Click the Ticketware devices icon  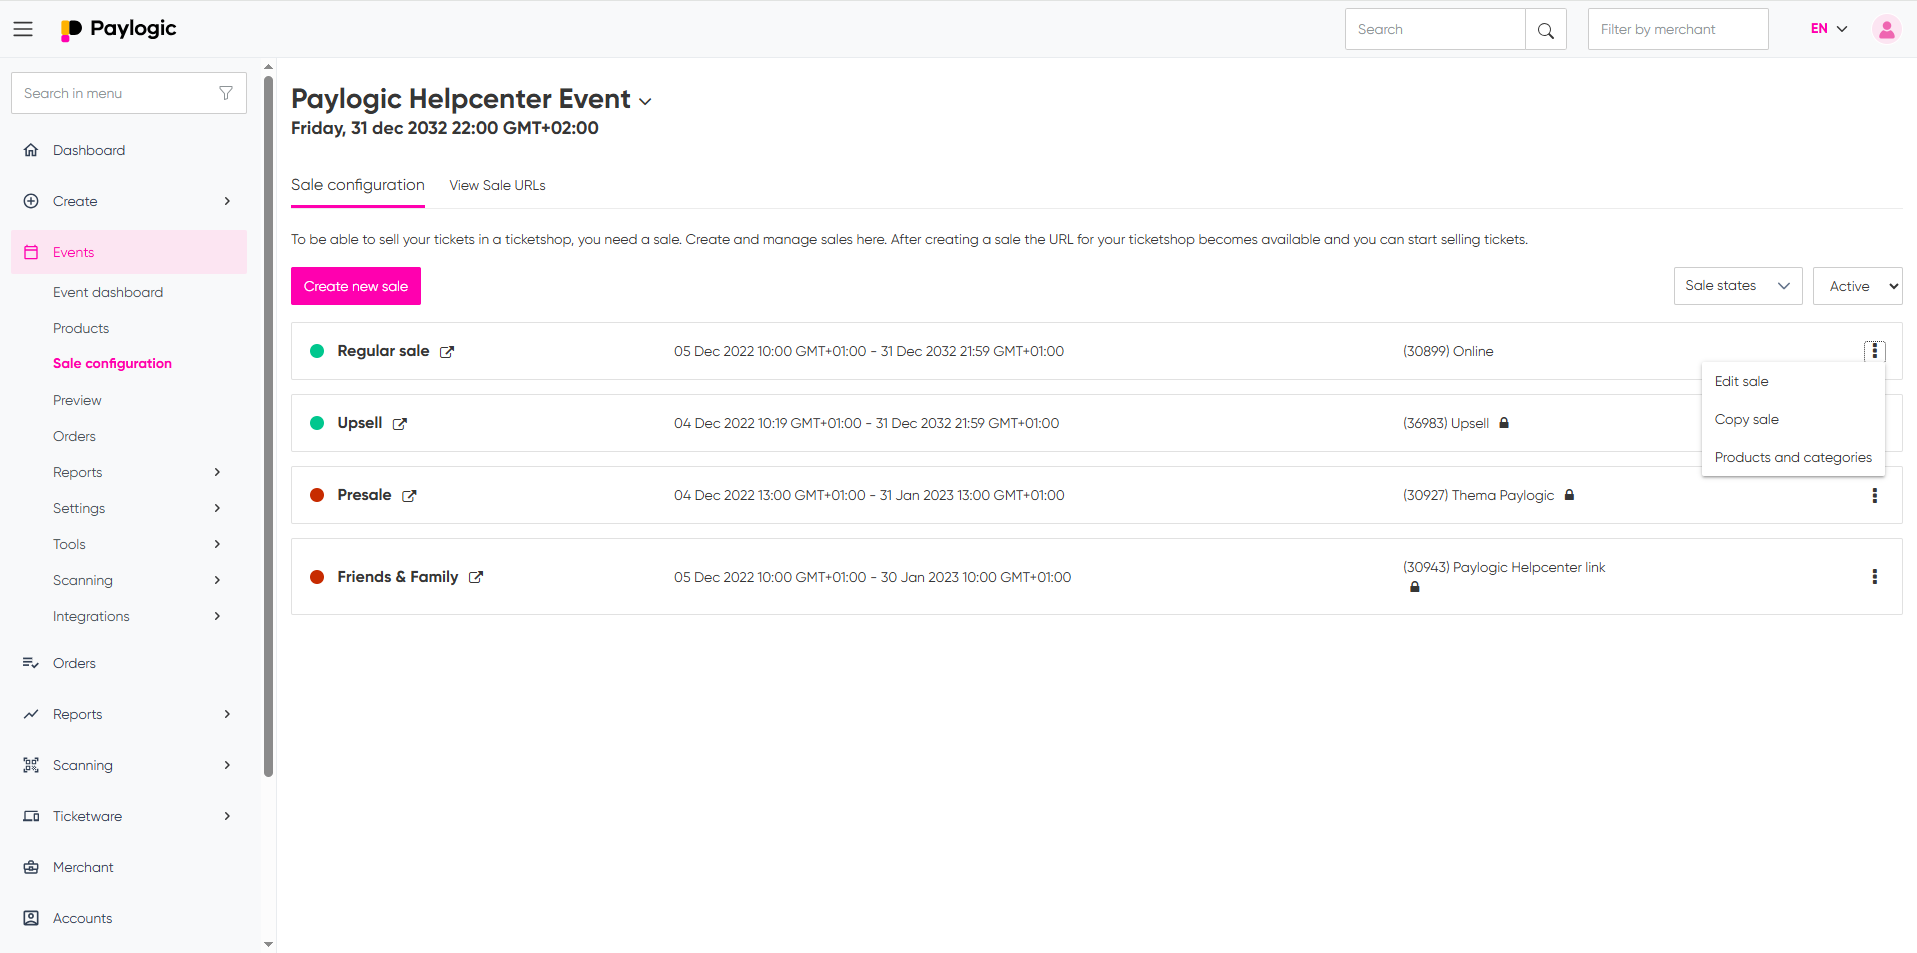click(31, 816)
